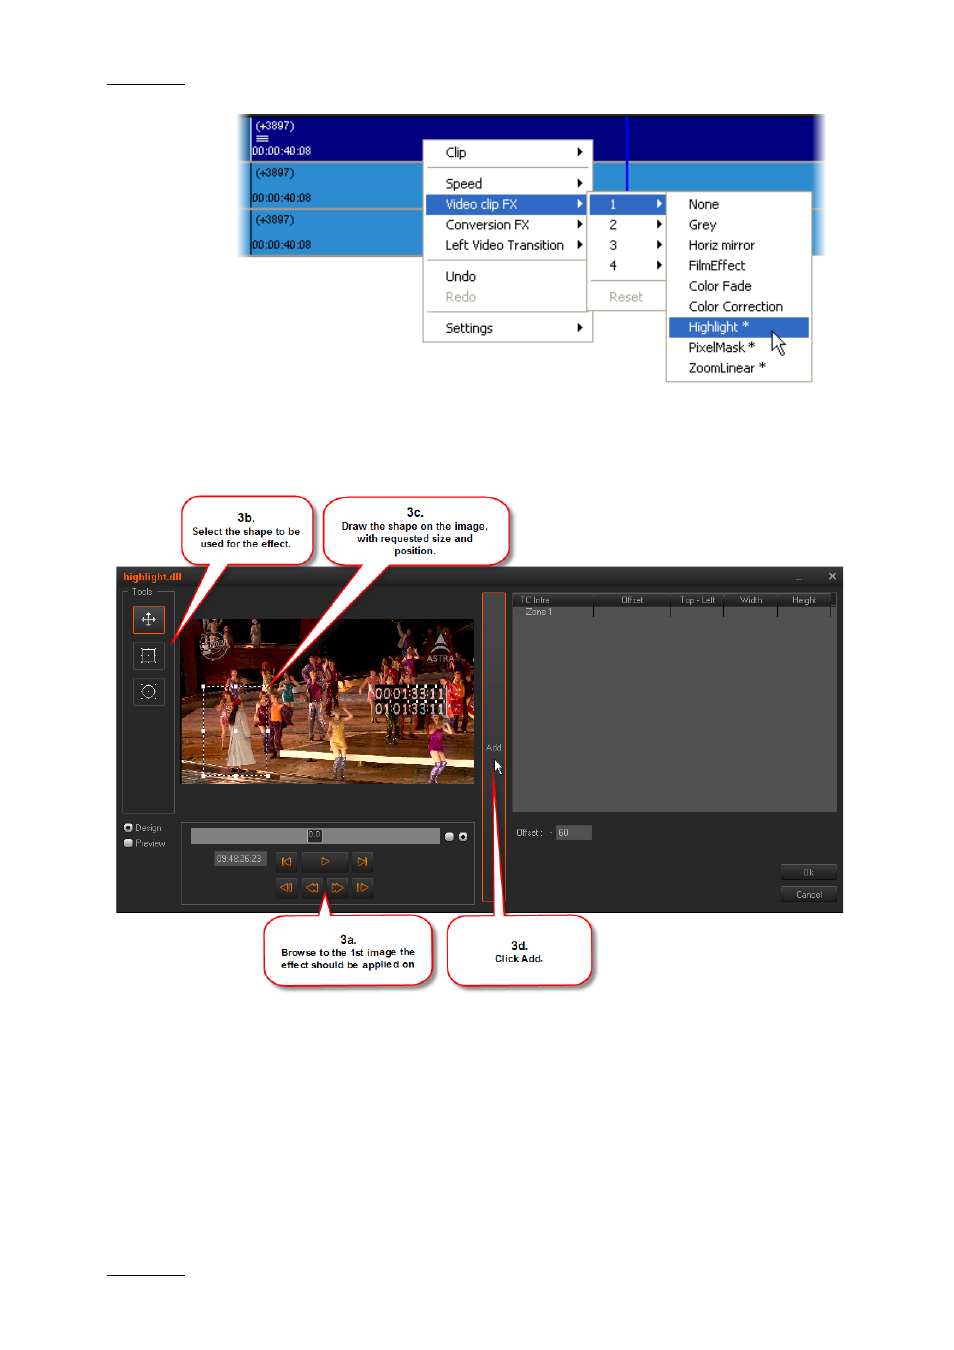Viewport: 954px width, 1350px height.
Task: Choose the ZoomLinear * effect
Action: click(739, 368)
